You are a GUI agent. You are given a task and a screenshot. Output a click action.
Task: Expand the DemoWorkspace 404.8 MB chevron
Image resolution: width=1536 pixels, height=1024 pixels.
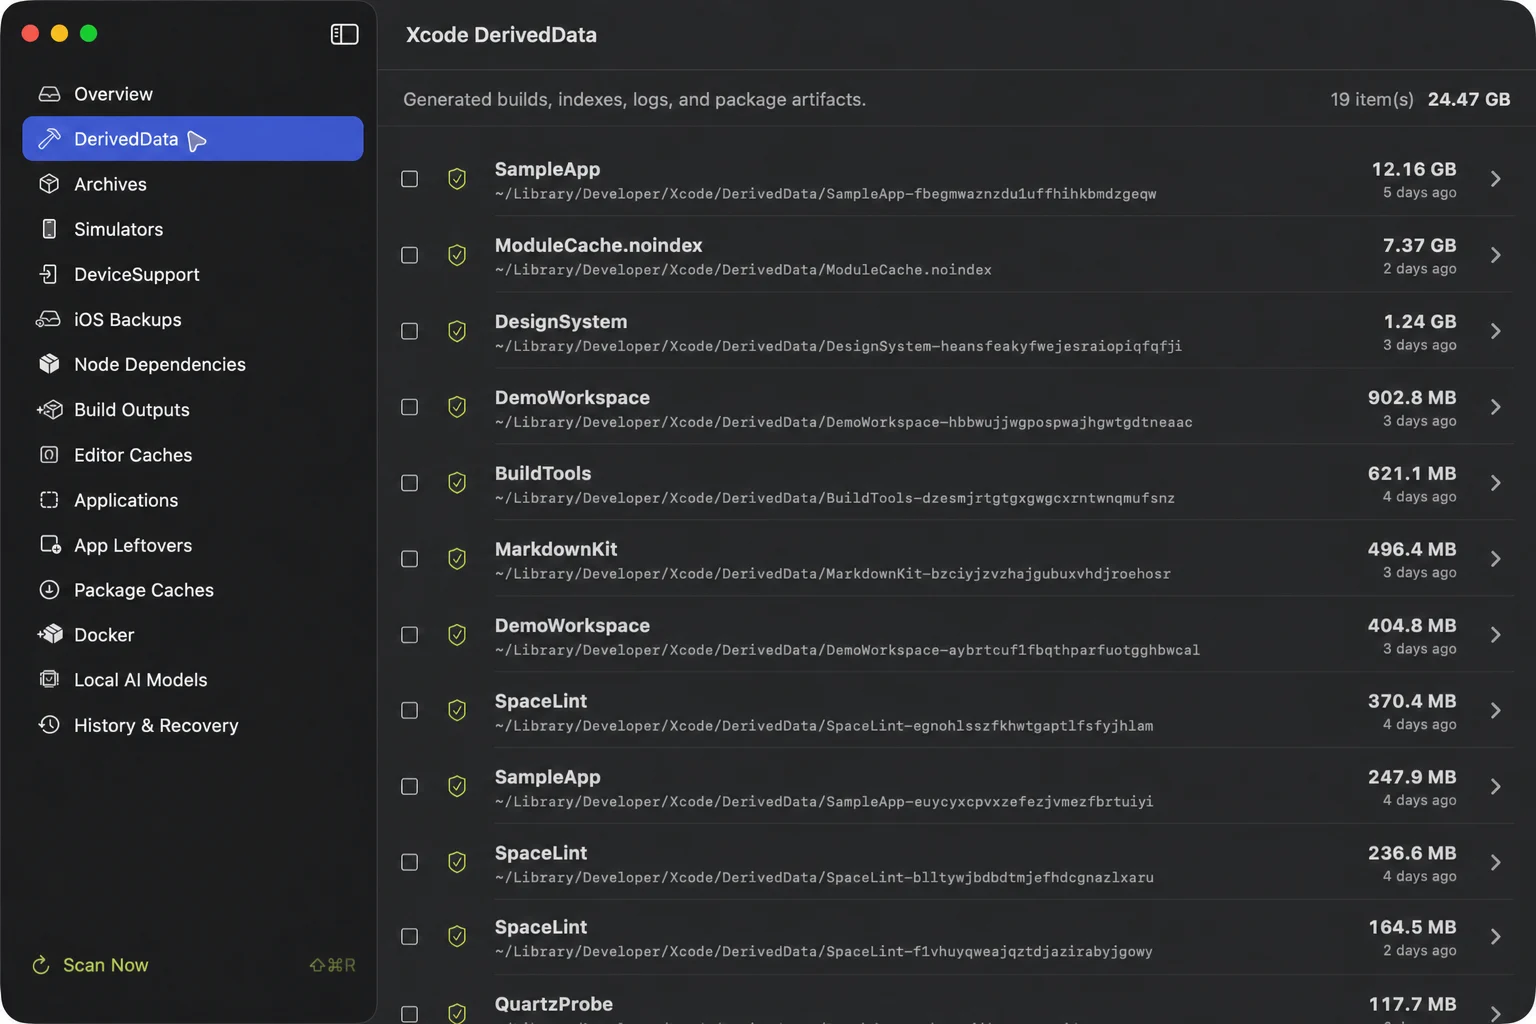[1495, 635]
